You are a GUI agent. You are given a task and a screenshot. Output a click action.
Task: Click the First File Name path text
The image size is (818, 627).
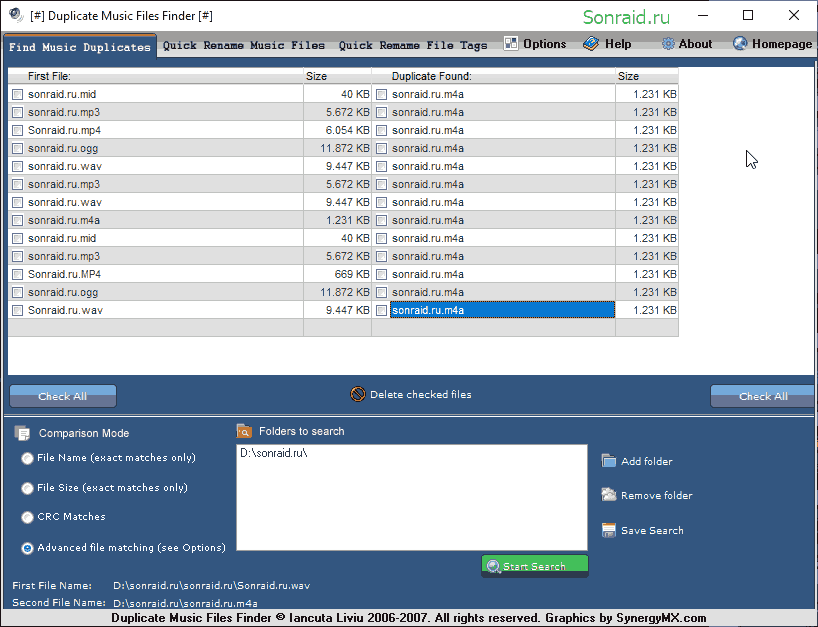212,585
